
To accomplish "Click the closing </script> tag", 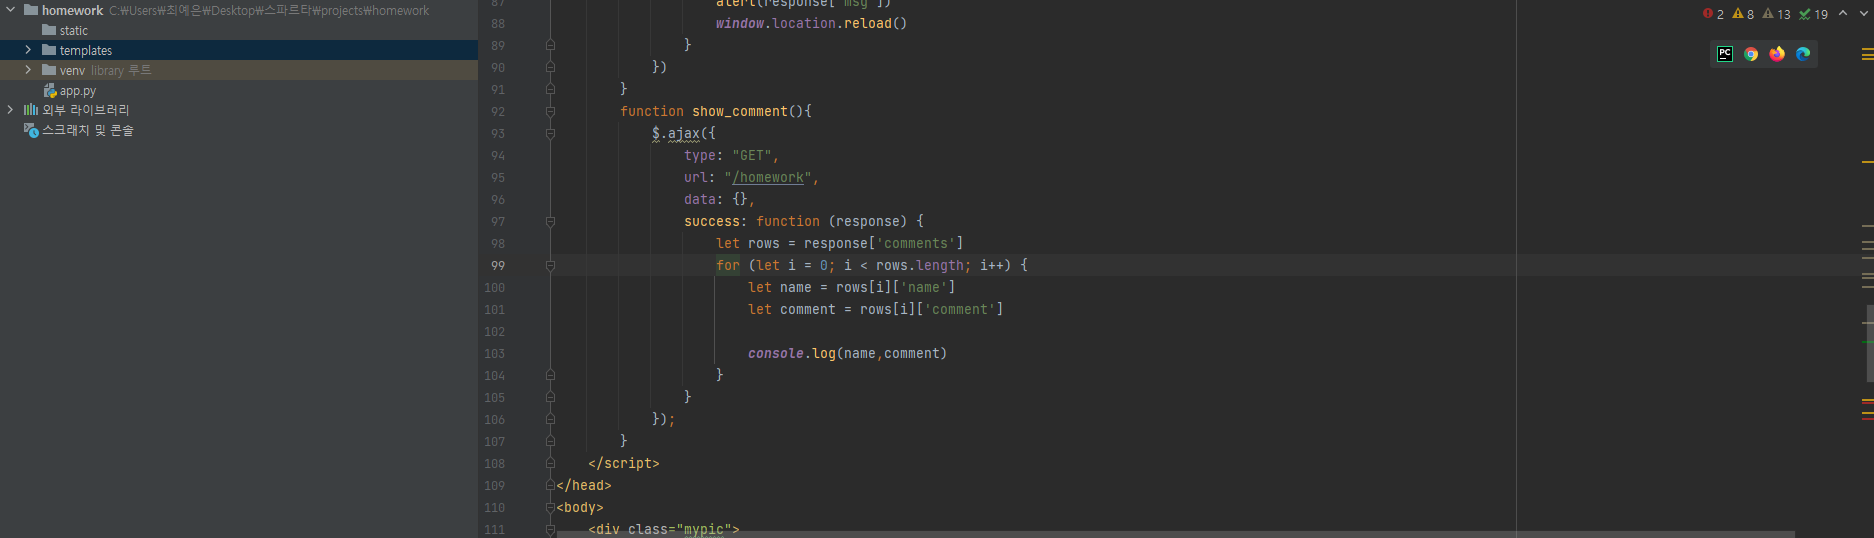I will click(x=624, y=464).
